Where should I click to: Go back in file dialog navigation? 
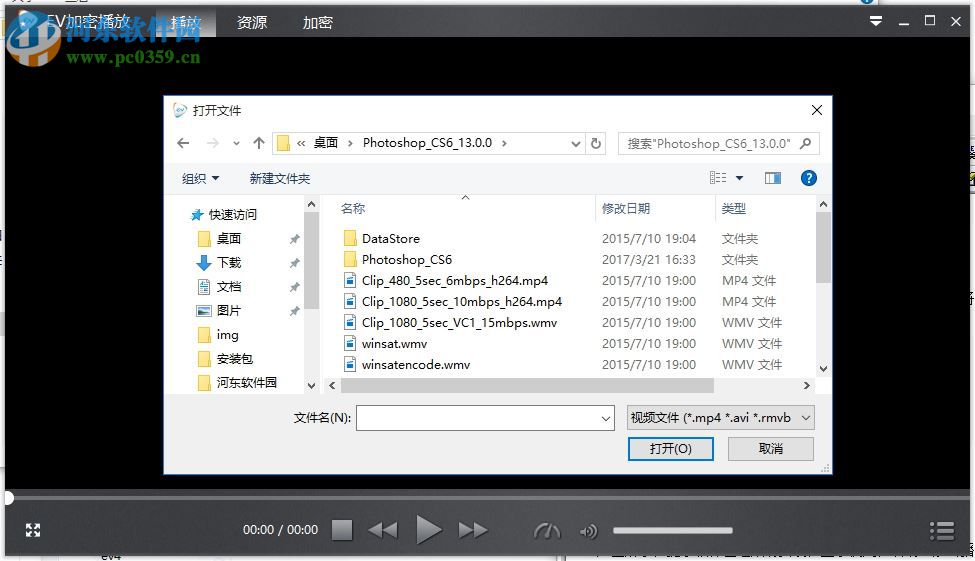tap(183, 143)
